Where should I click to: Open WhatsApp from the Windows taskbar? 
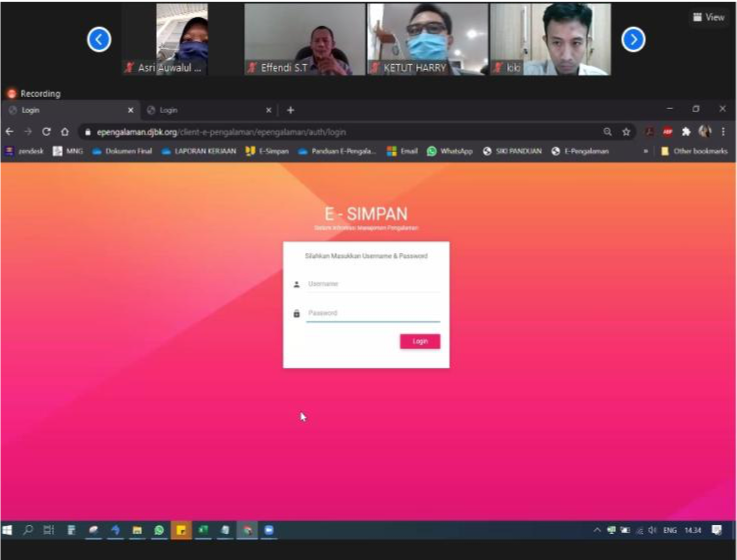[159, 530]
